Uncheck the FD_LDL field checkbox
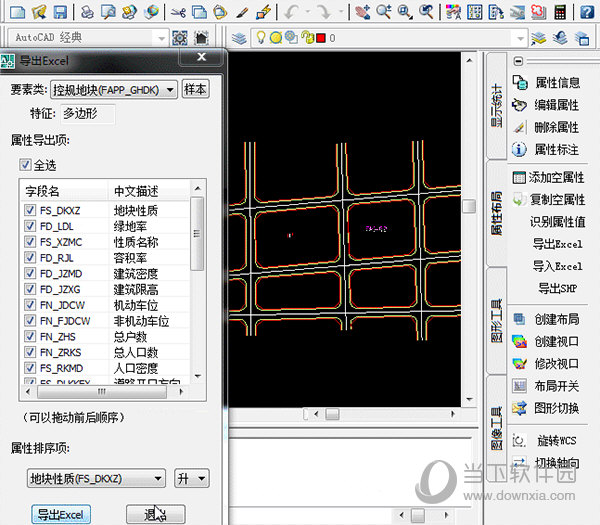 coord(30,226)
